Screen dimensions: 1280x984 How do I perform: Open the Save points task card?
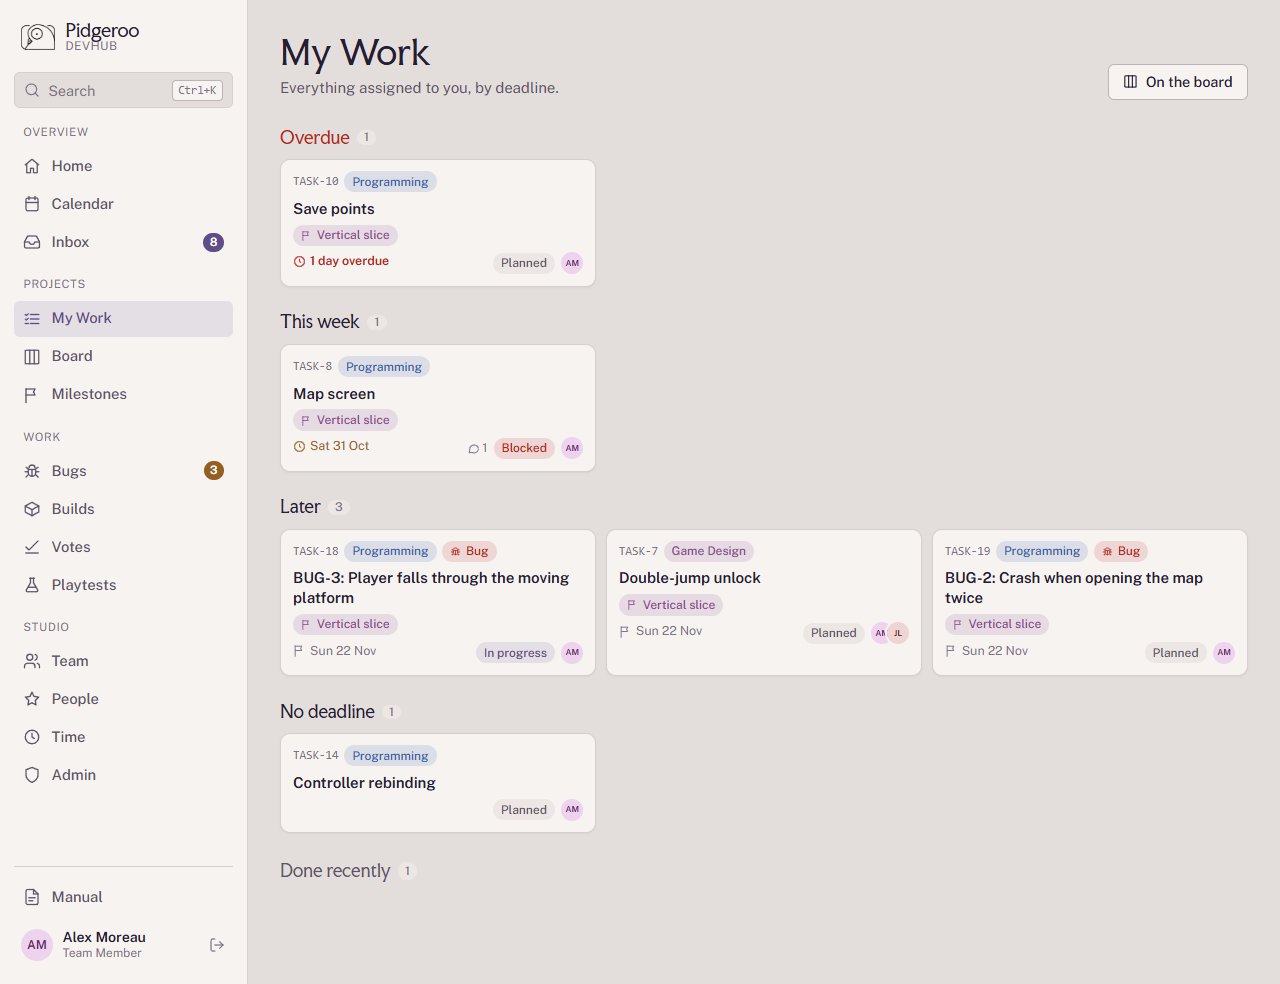438,223
